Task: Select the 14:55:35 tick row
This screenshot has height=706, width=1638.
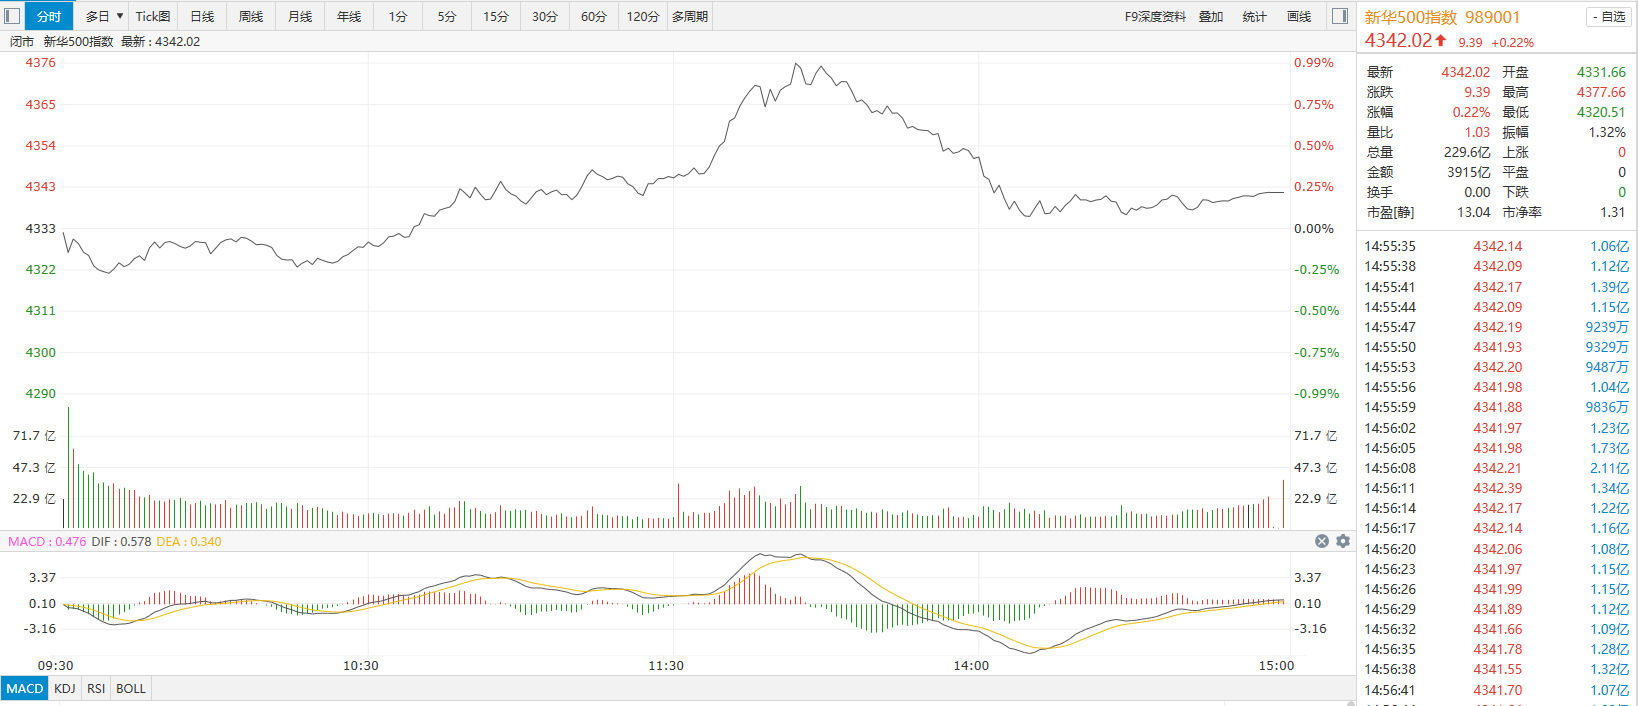Action: [1496, 246]
